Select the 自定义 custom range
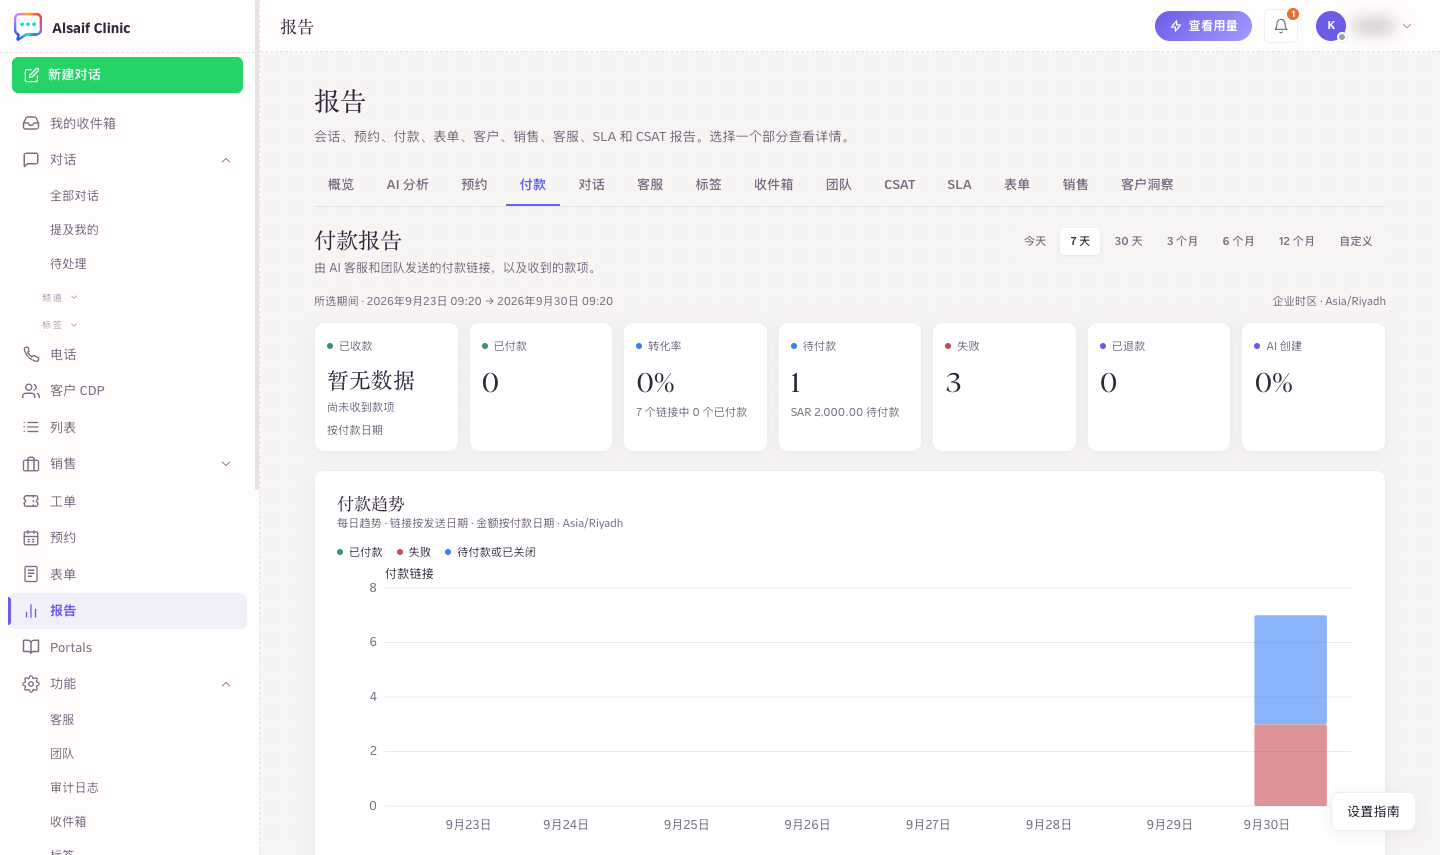This screenshot has width=1440, height=855. tap(1356, 241)
